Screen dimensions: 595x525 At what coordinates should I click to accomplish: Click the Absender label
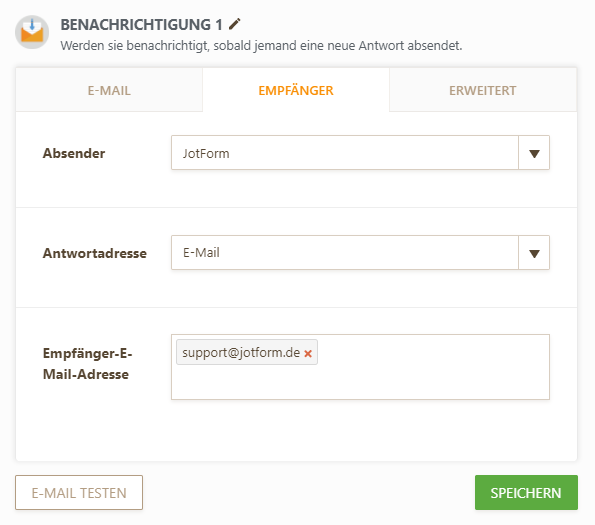[74, 153]
